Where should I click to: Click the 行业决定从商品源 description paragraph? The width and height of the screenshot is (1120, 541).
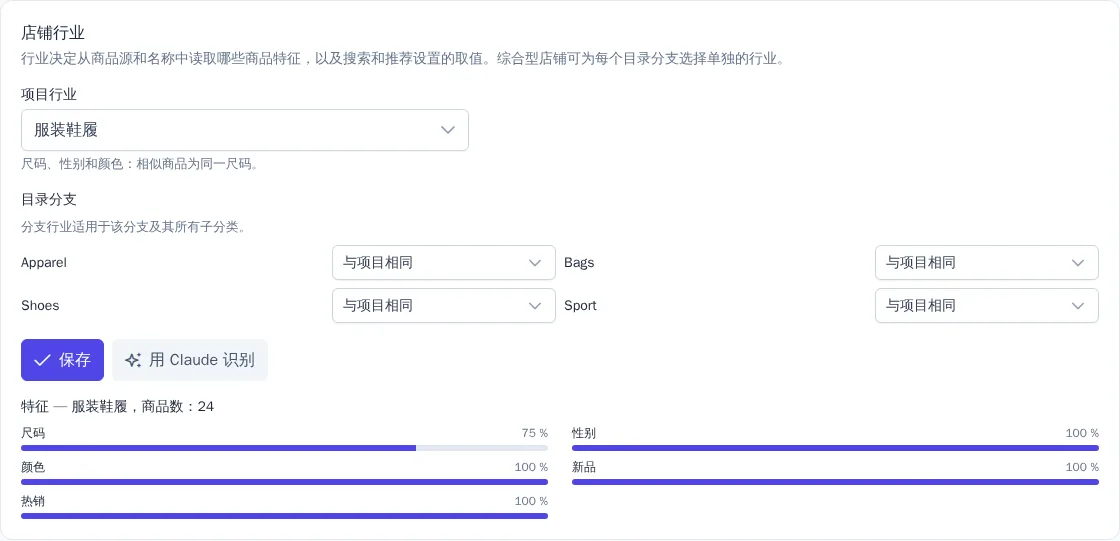pyautogui.click(x=404, y=59)
